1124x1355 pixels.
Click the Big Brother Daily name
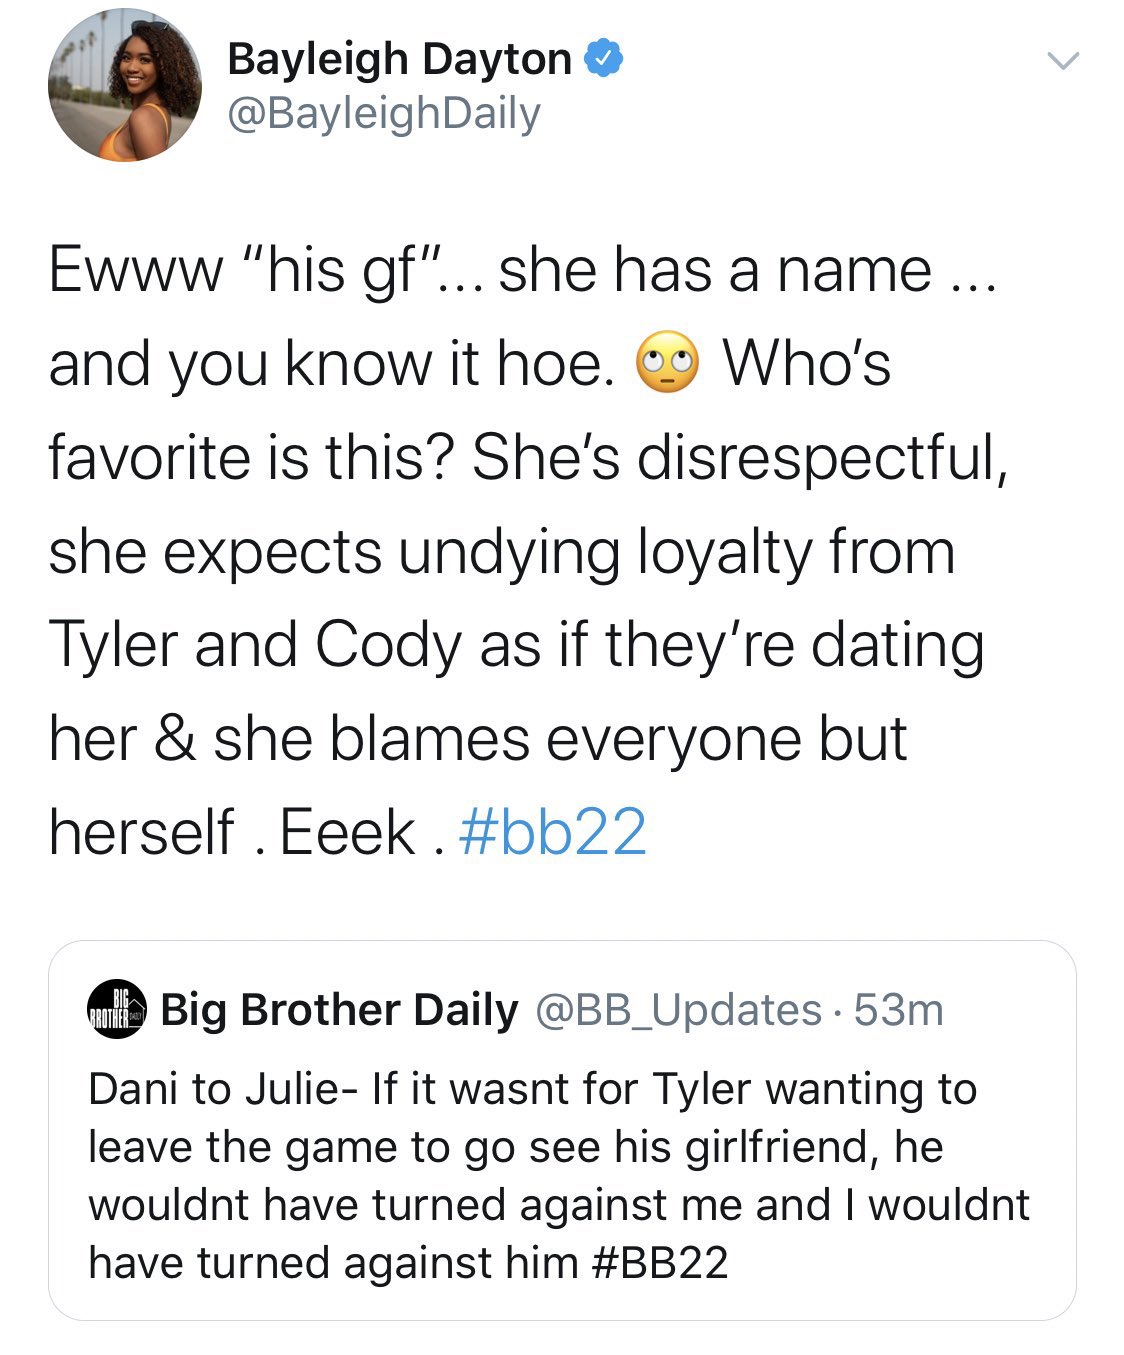[340, 1010]
